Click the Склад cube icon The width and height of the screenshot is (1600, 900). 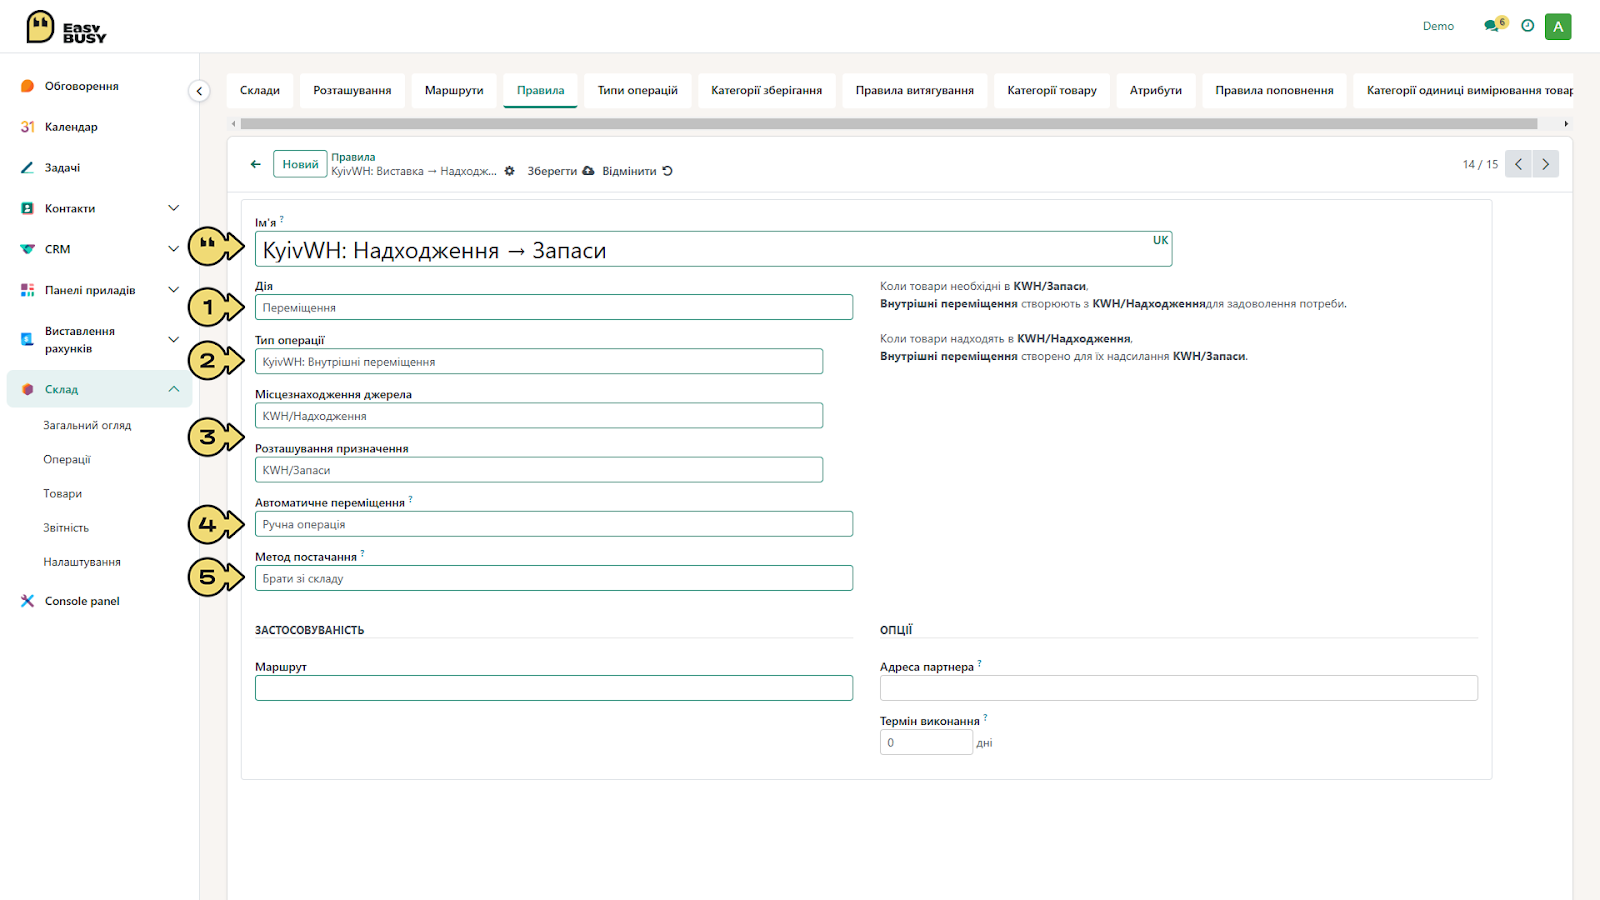tap(27, 389)
